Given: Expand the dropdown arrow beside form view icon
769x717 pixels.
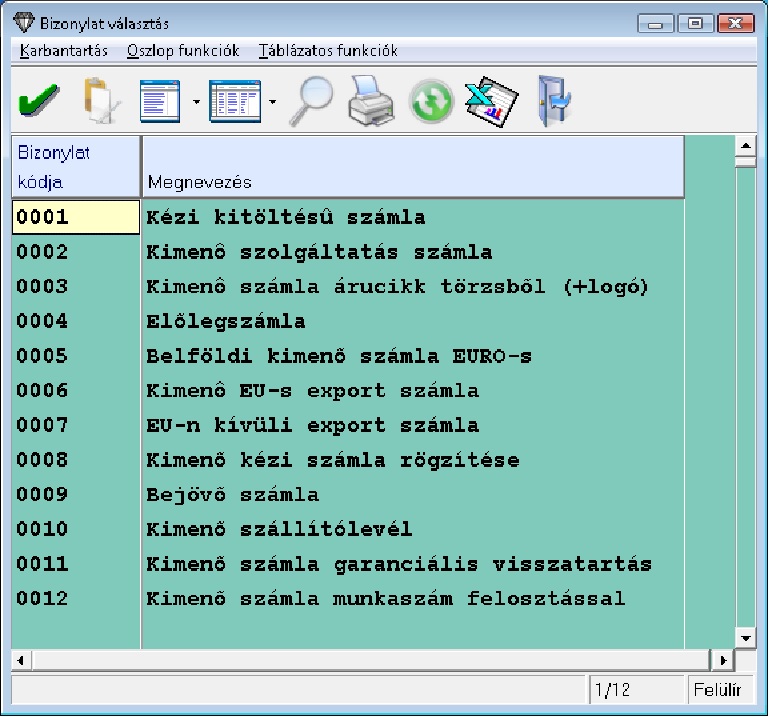Looking at the screenshot, I should [x=196, y=102].
